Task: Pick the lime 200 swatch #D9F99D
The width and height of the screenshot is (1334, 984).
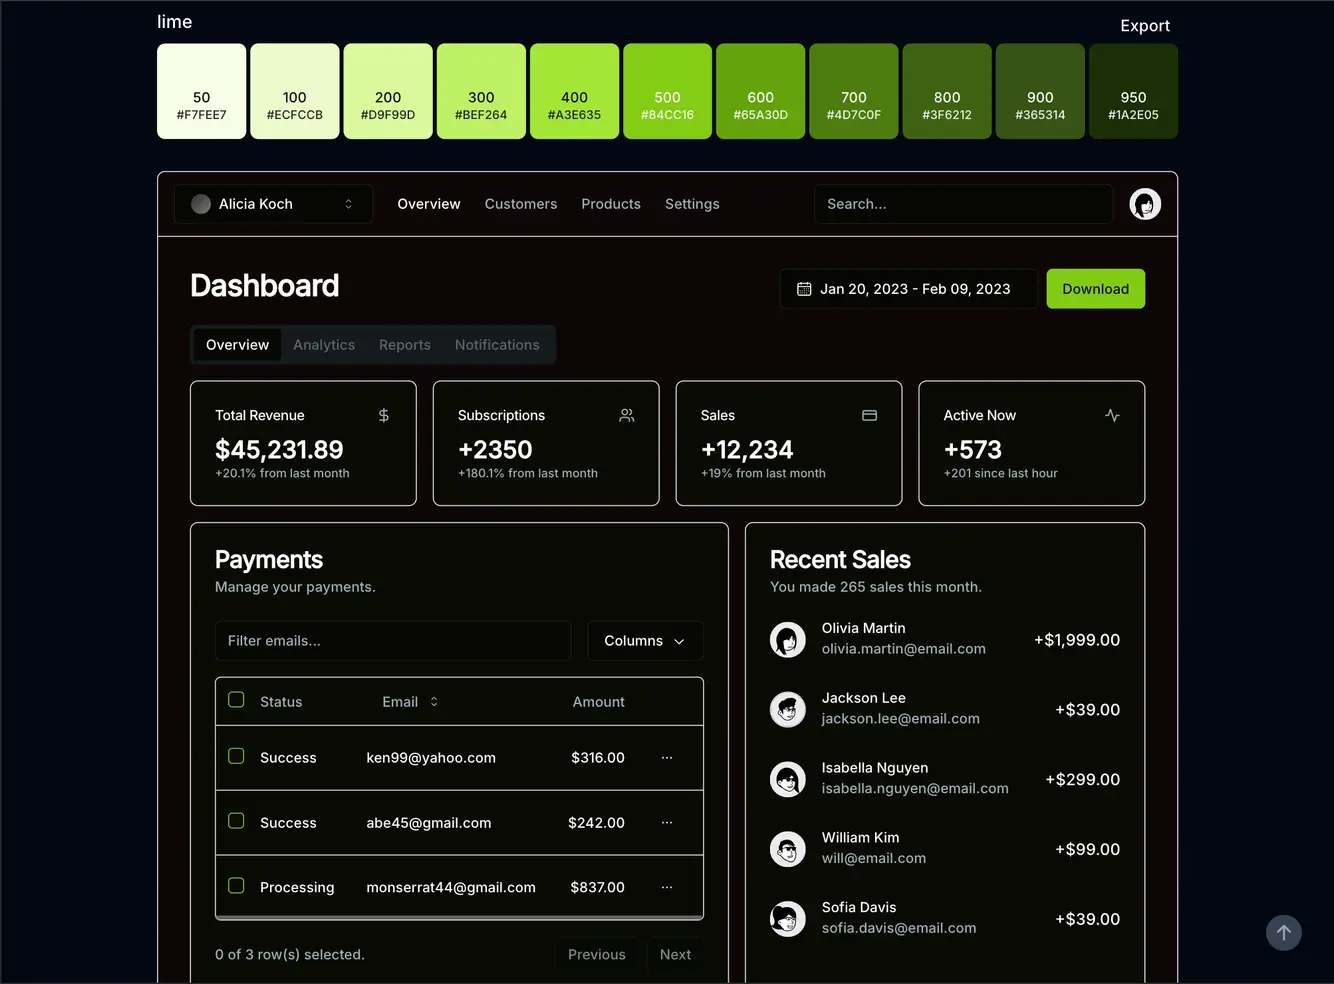Action: pyautogui.click(x=388, y=91)
